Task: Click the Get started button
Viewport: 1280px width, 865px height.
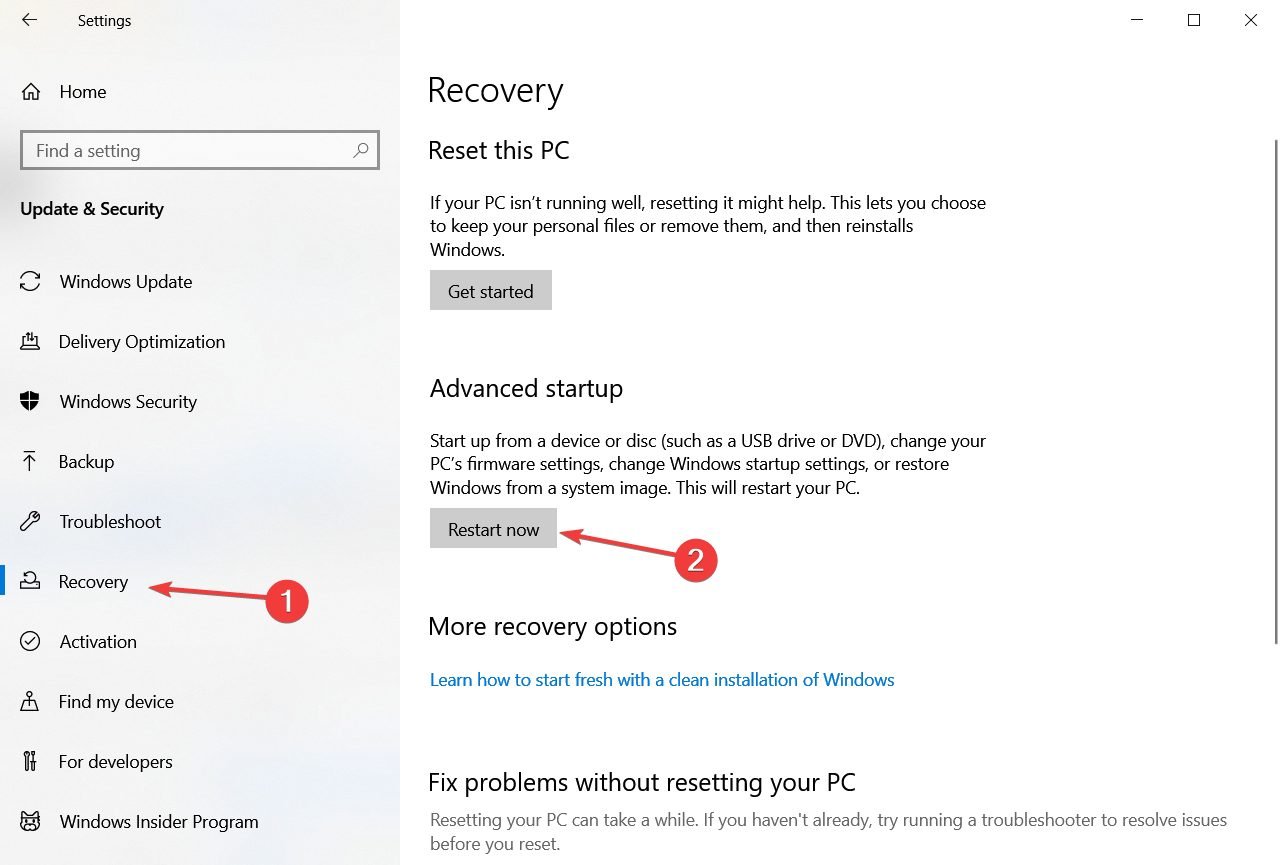Action: click(491, 291)
